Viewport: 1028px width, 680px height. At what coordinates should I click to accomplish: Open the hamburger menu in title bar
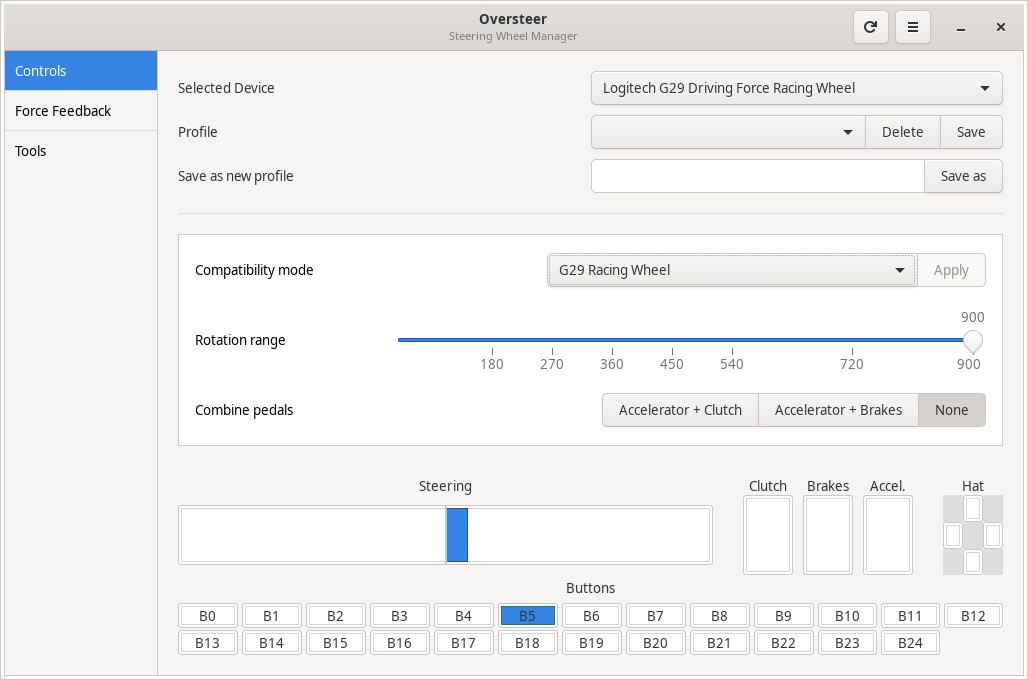tap(912, 28)
